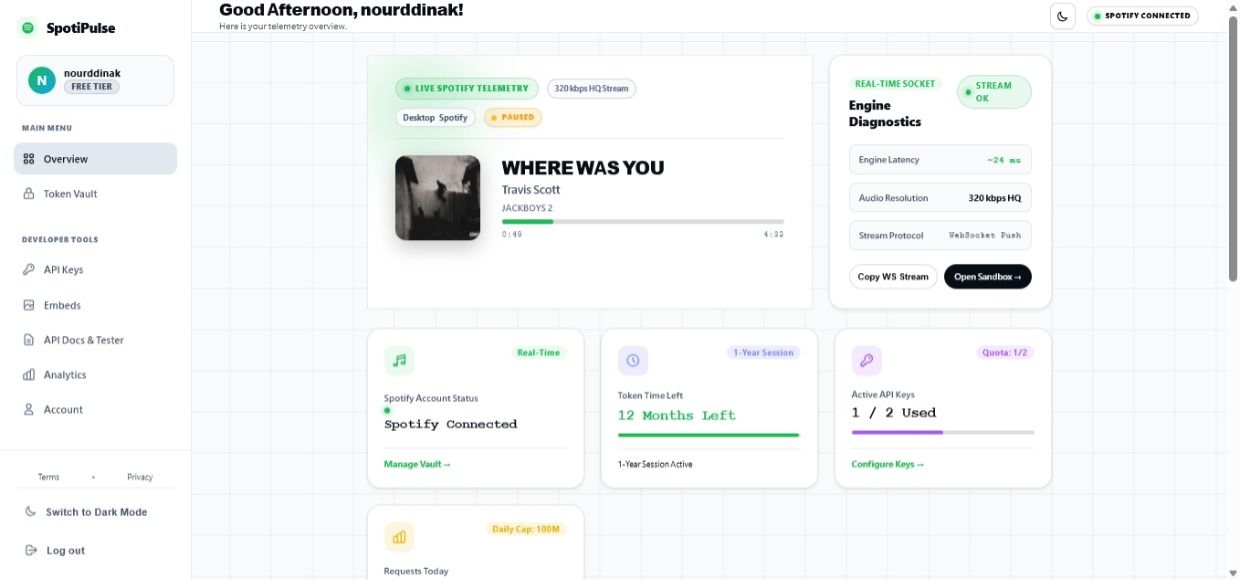This screenshot has width=1240, height=580.
Task: Click the Engine Latency row
Action: tap(940, 160)
